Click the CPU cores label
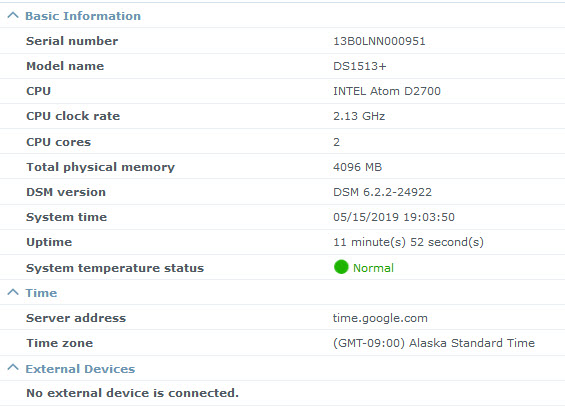Viewport: 565px width, 407px height. point(58,142)
